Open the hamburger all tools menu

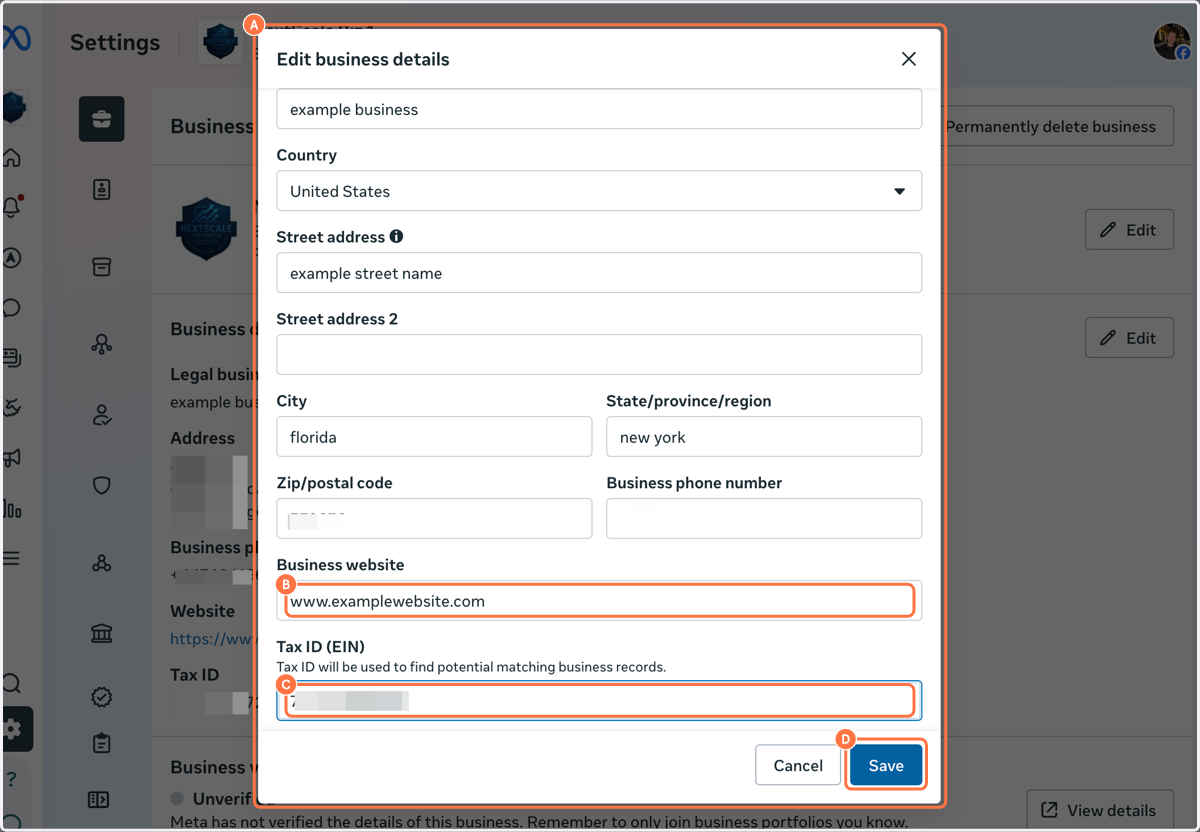click(x=11, y=559)
